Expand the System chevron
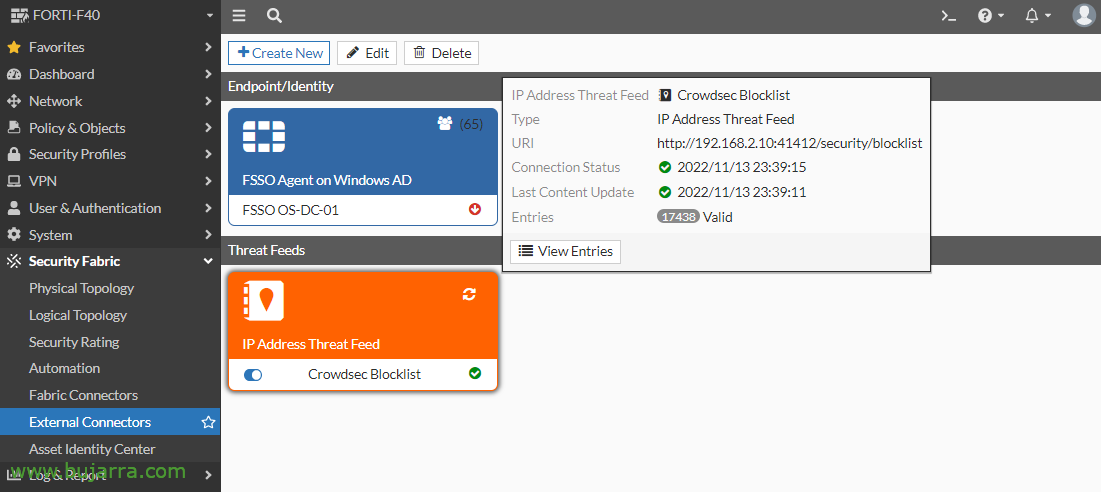This screenshot has height=492, width=1101. point(208,234)
